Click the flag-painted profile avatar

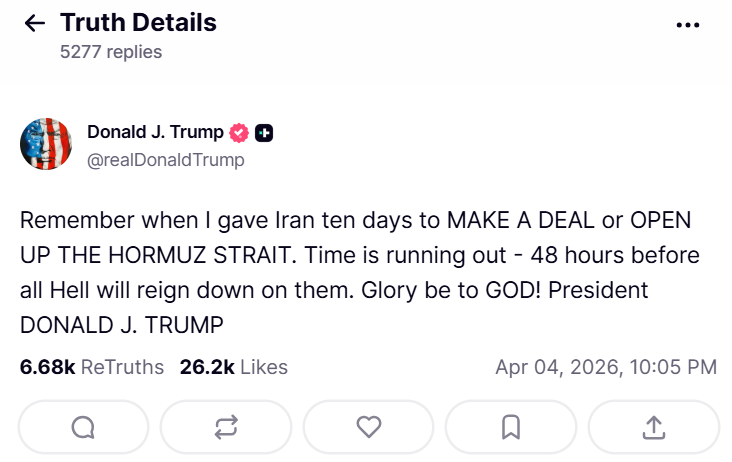click(46, 144)
